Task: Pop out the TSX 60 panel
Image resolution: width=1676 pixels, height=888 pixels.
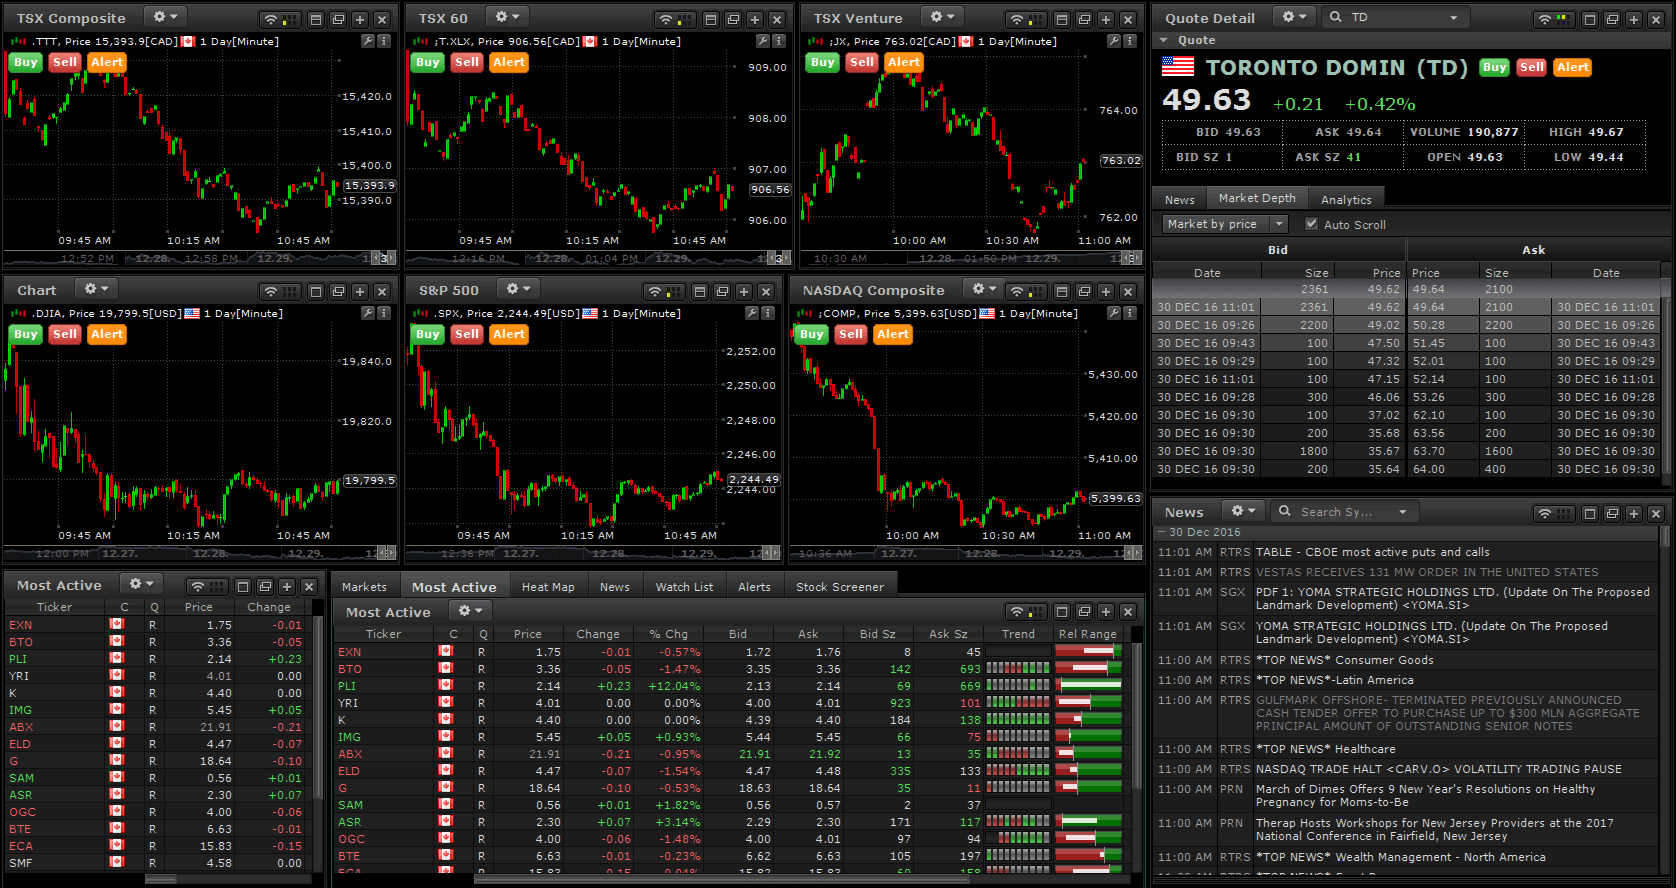Action: coord(733,19)
